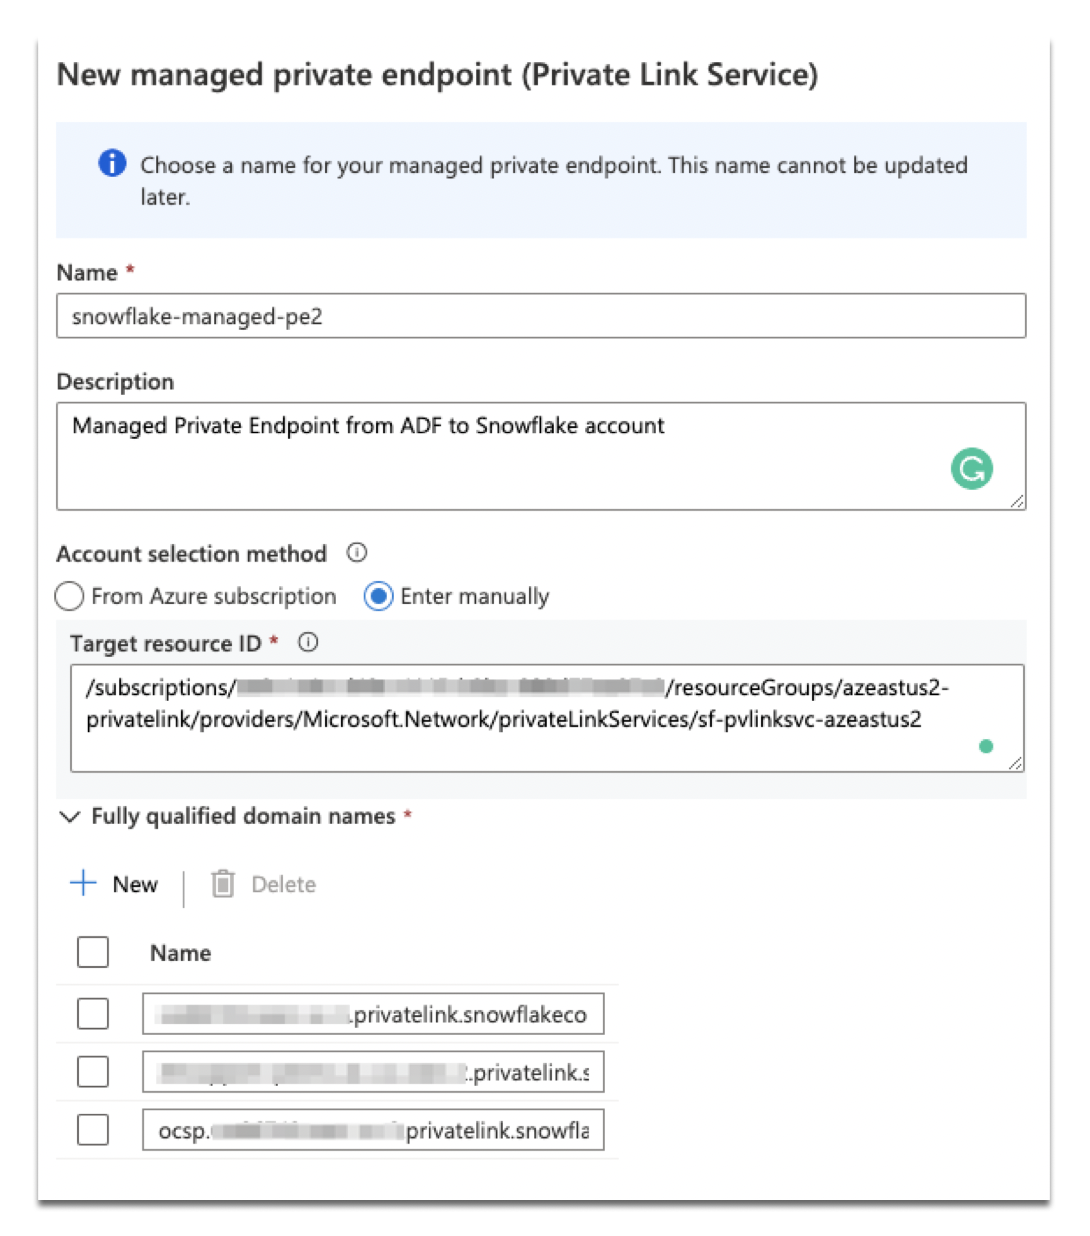Click green dot in Target resource ID field
Screen dimensions: 1090x1236
click(x=986, y=746)
